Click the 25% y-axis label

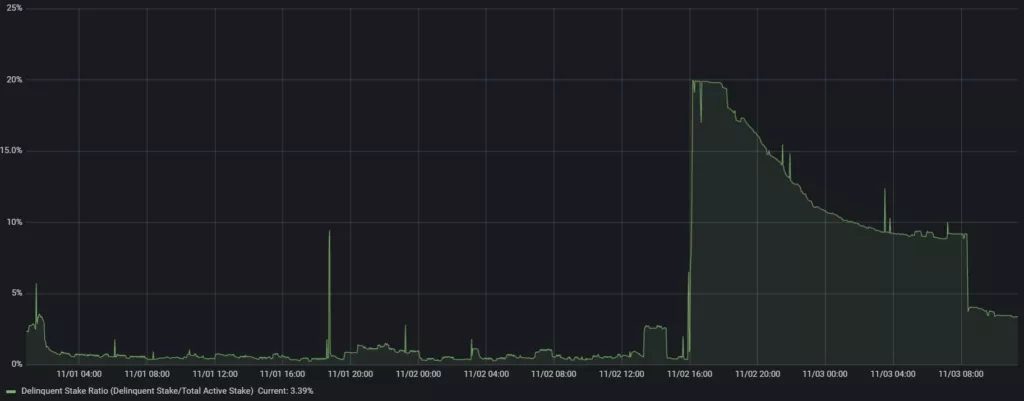15,8
